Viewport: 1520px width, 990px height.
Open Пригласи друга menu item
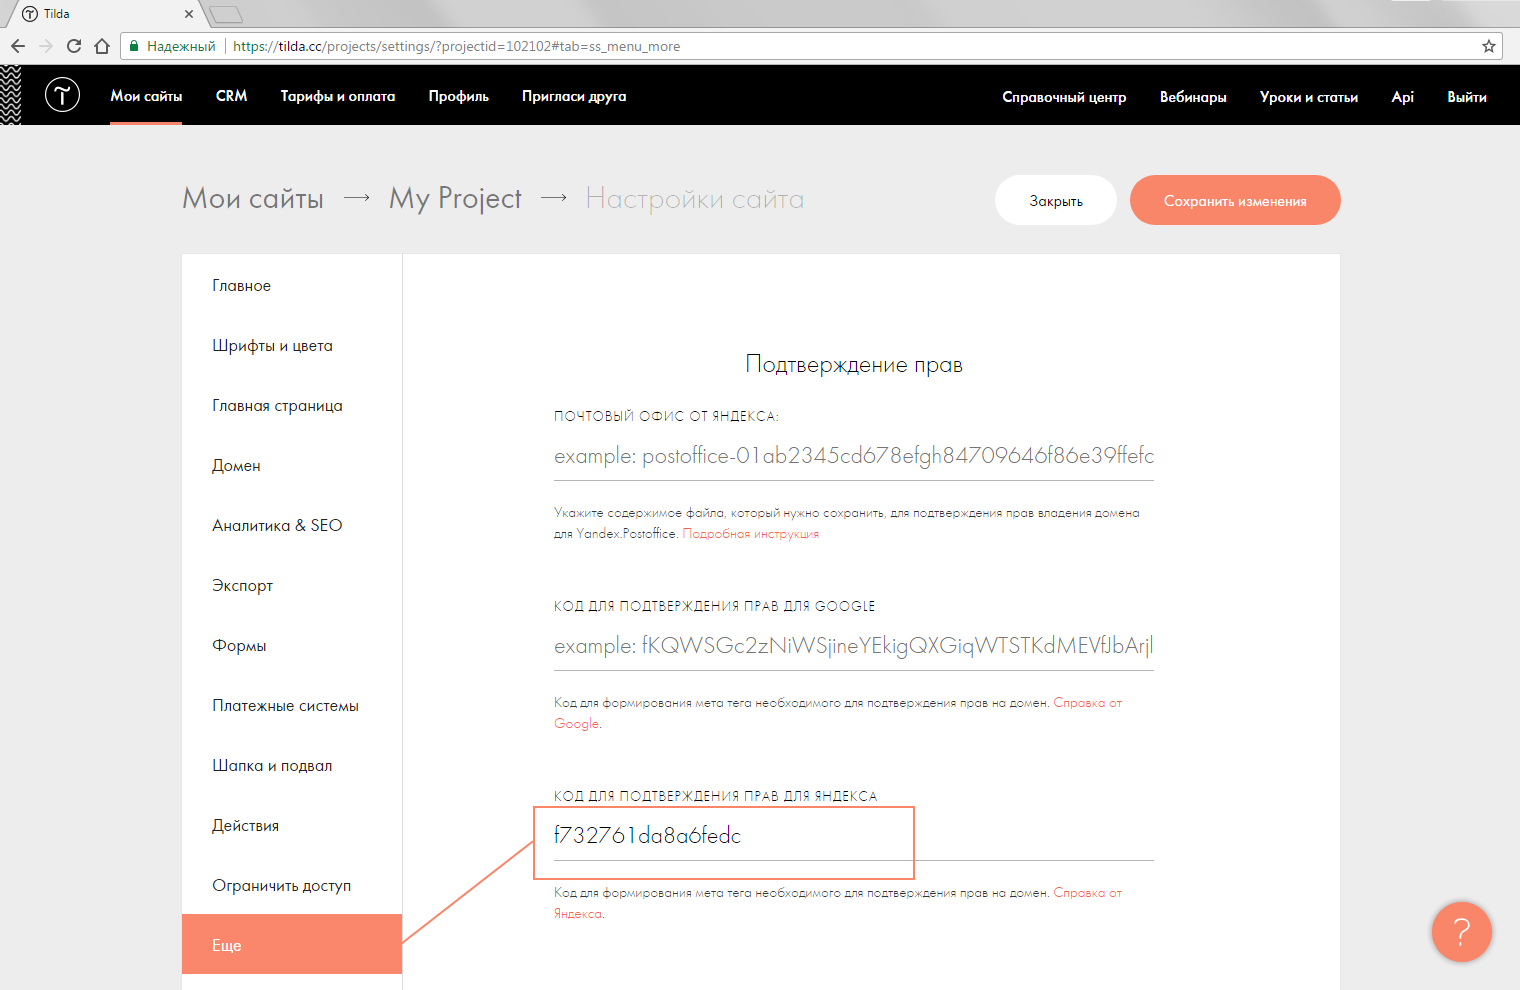click(574, 96)
